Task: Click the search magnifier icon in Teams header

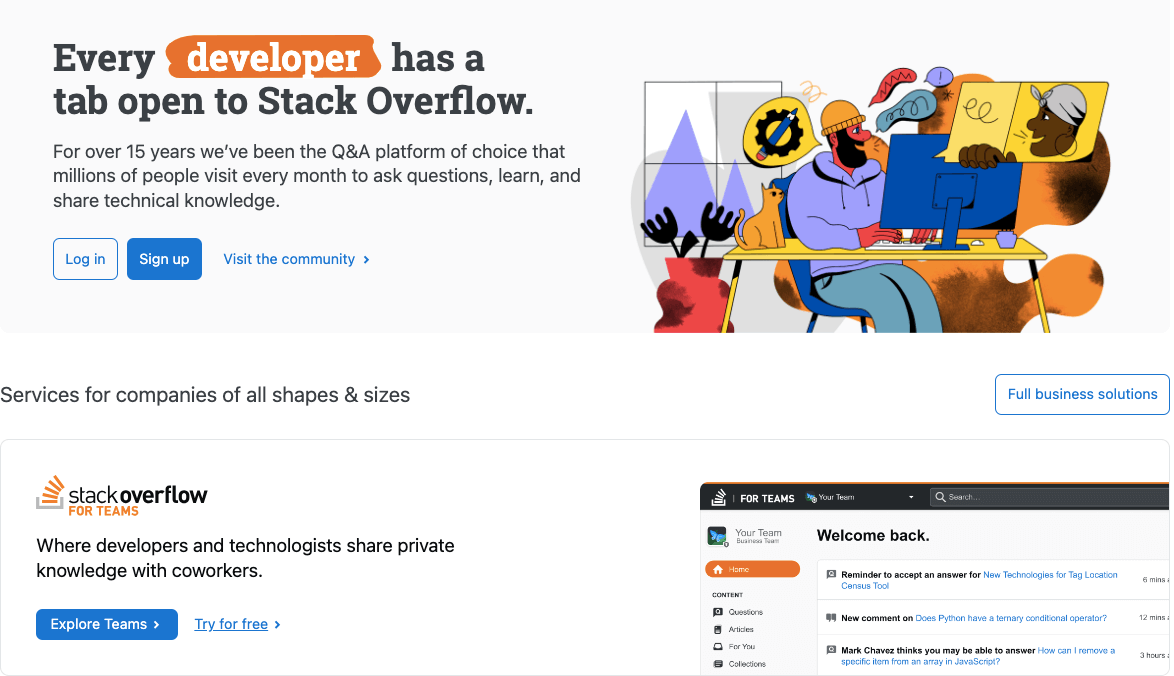Action: point(939,497)
